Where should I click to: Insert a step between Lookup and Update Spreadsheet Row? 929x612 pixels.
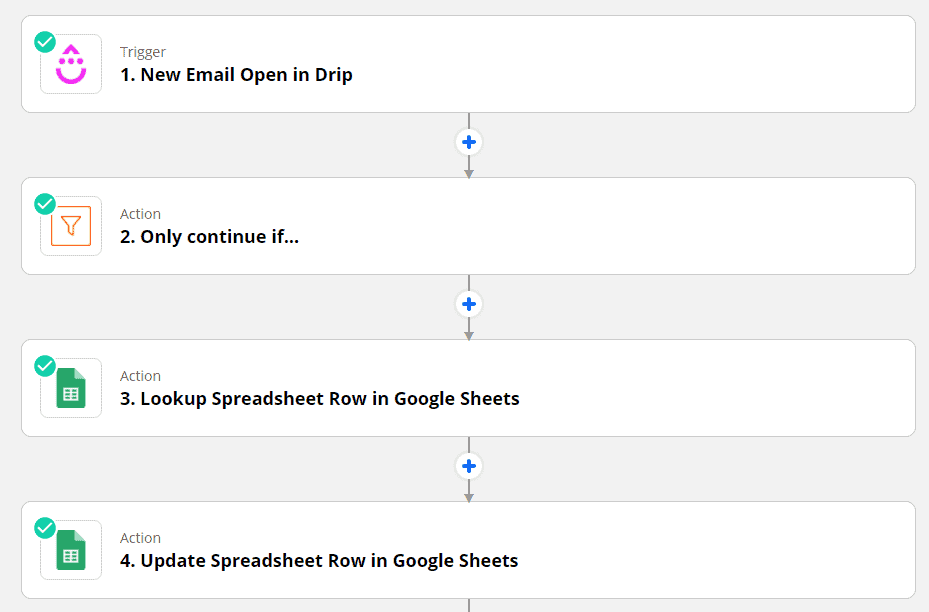point(469,466)
